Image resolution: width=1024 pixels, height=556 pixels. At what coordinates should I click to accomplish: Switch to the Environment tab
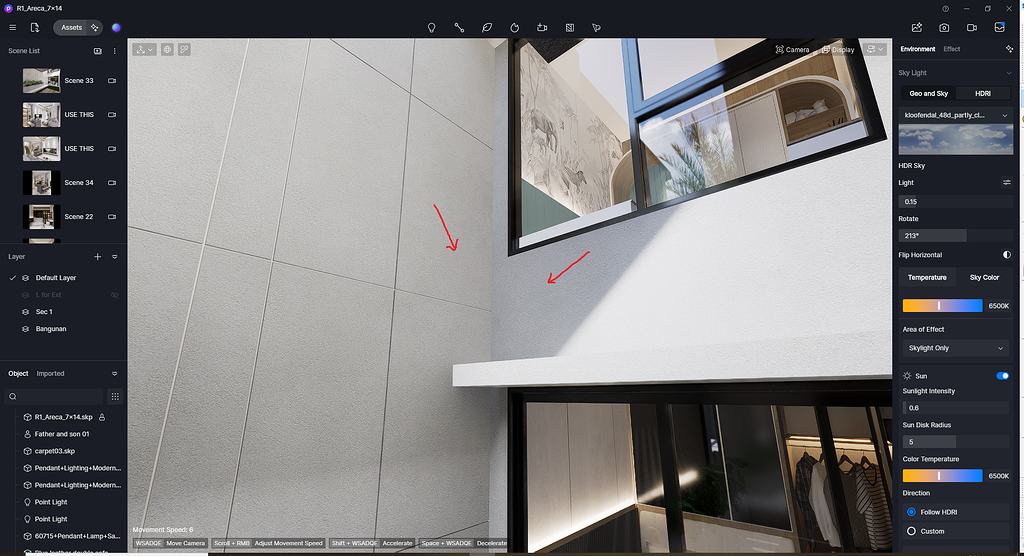coord(918,49)
